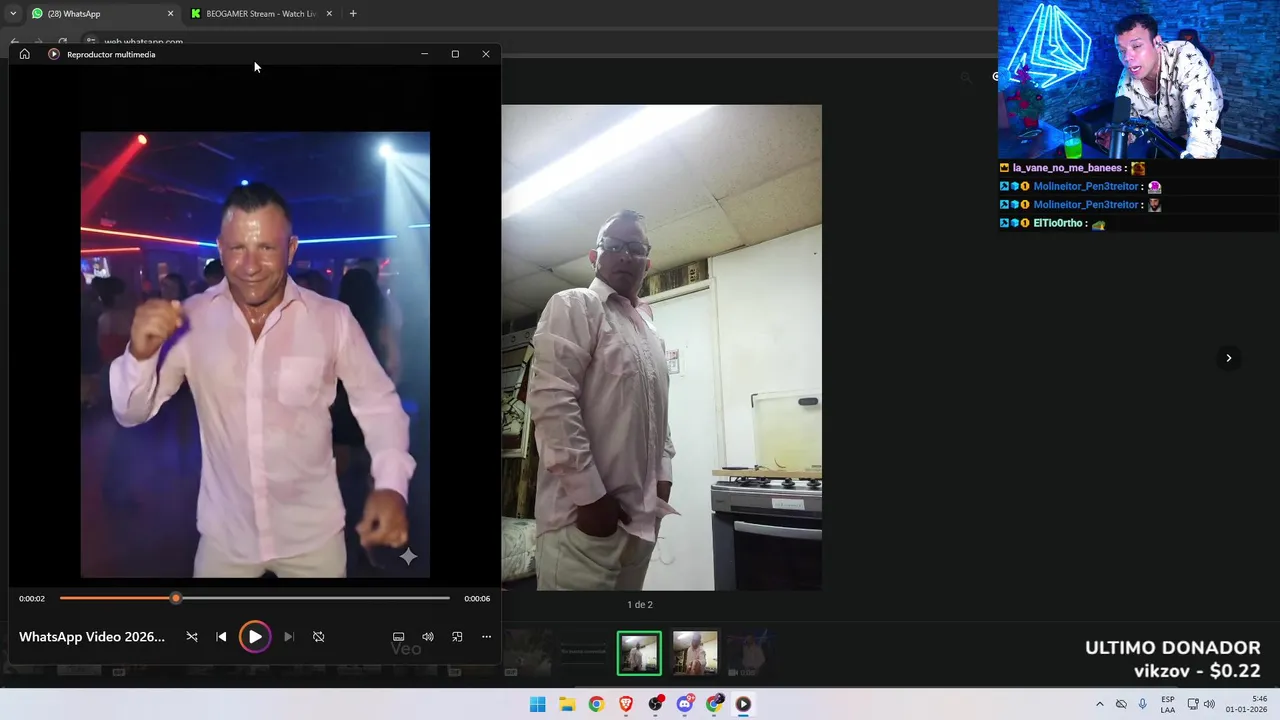Click the tray disabled-sync cloud icon

coord(1121,704)
